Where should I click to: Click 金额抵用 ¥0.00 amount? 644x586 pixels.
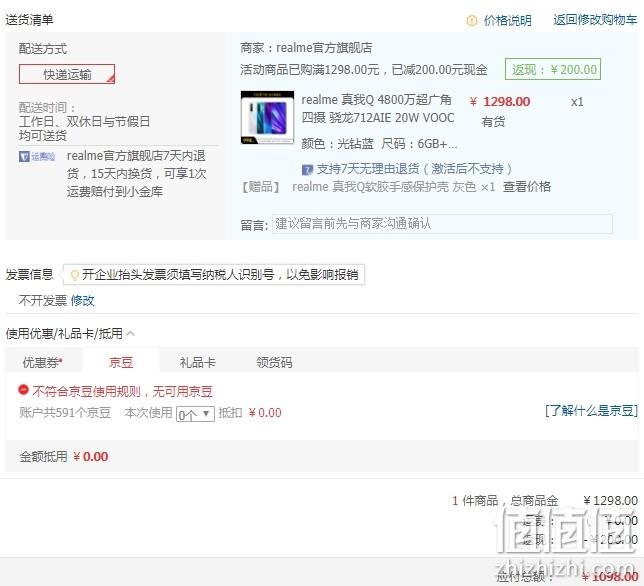(x=90, y=457)
